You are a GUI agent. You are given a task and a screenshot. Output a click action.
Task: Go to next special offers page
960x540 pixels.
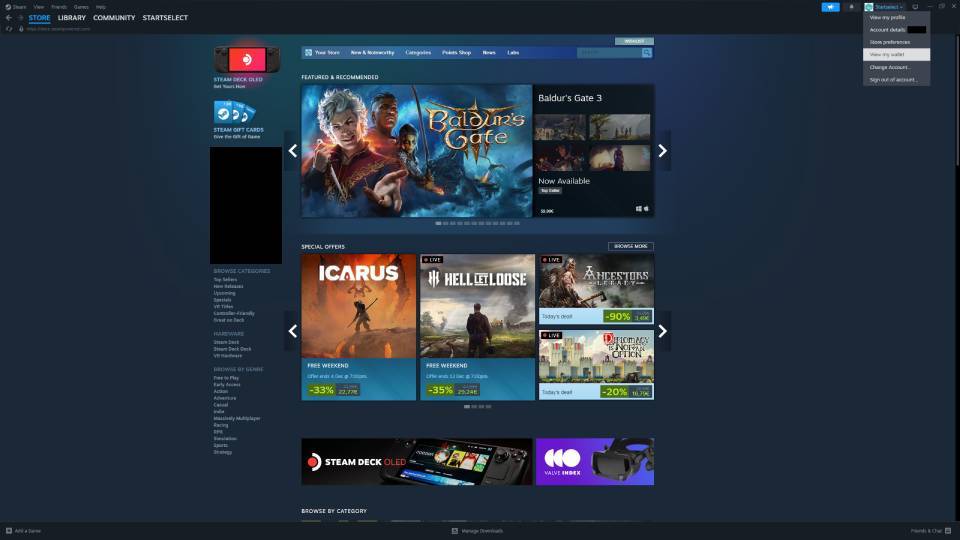662,331
